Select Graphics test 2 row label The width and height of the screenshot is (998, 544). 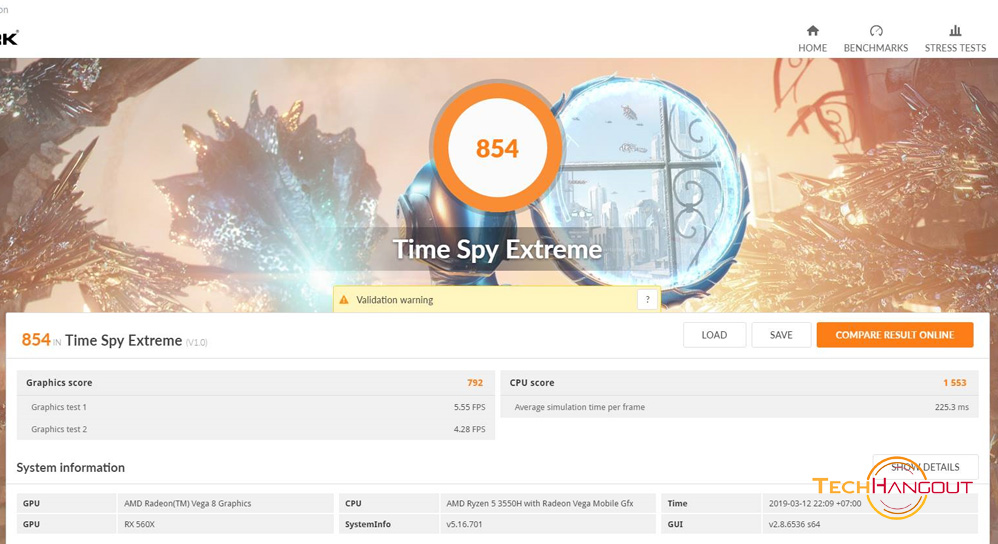coord(59,429)
